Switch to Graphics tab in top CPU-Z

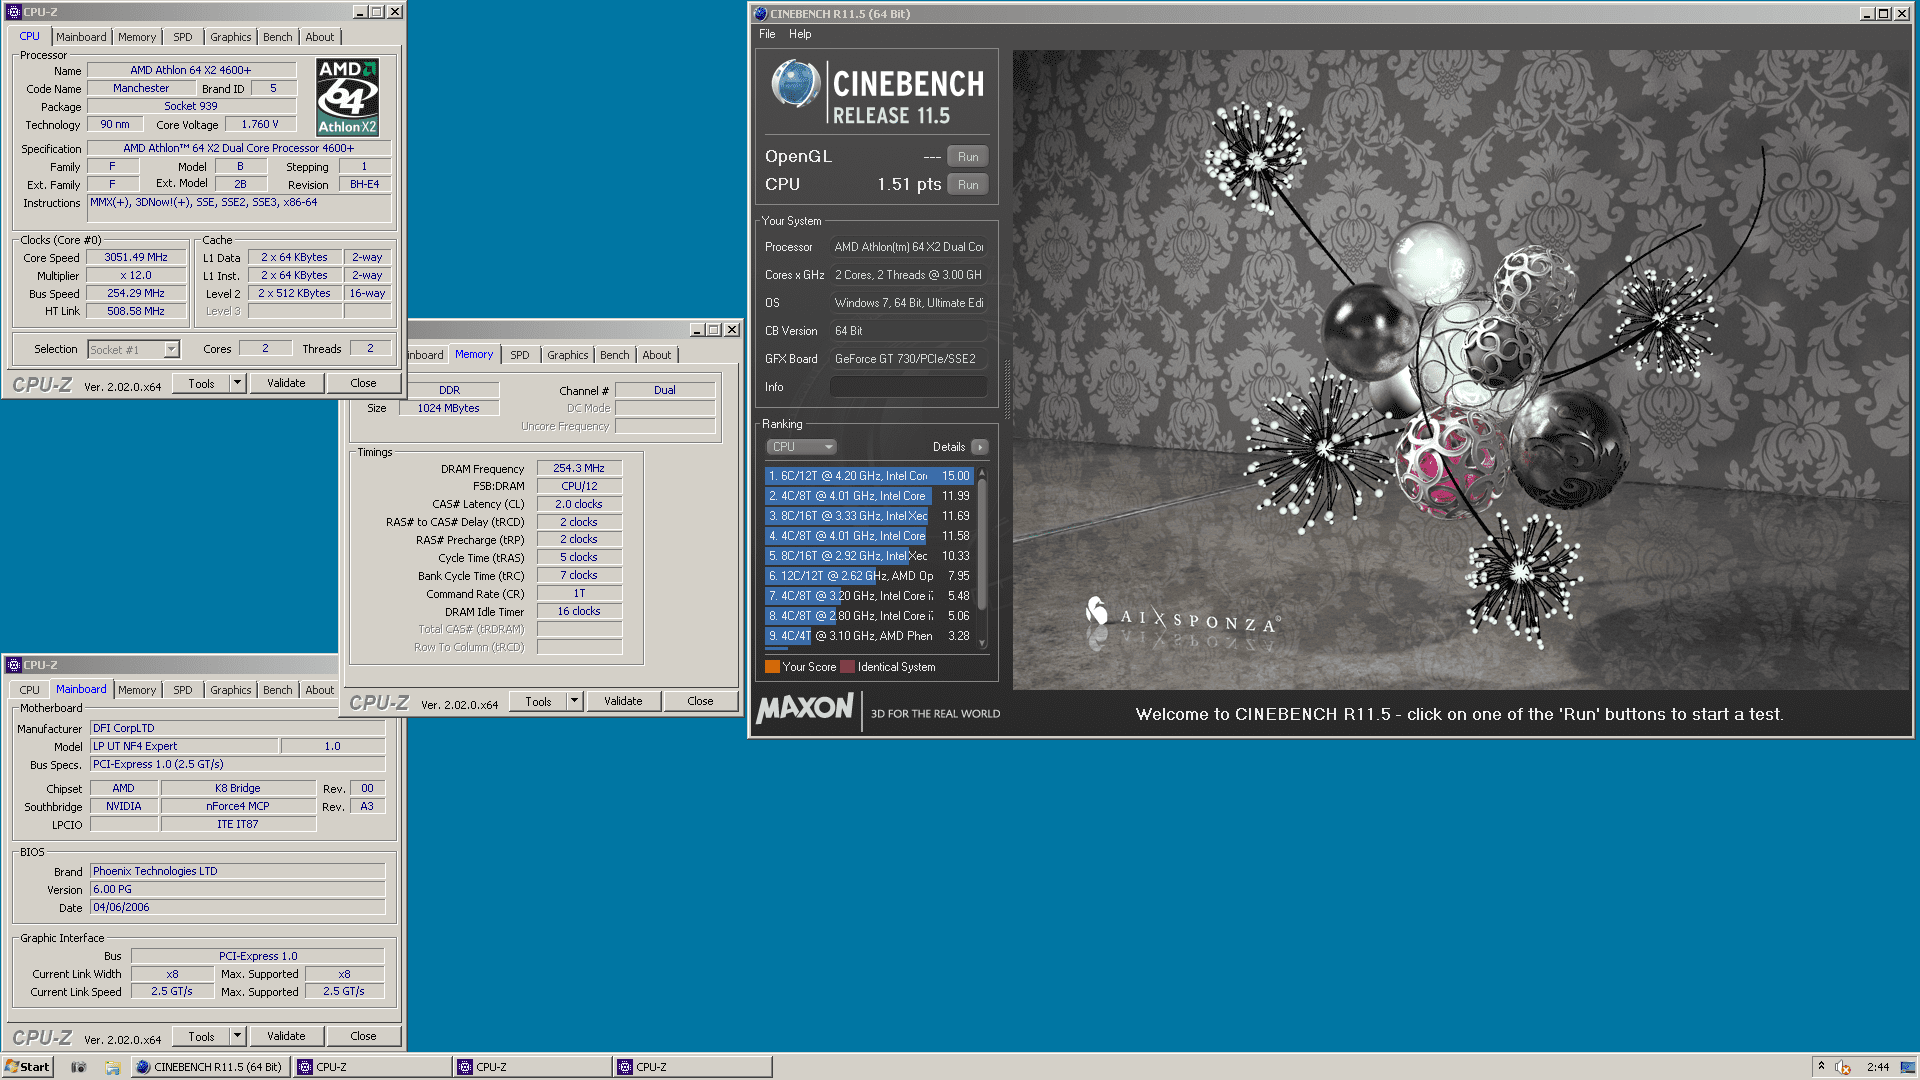coord(231,37)
